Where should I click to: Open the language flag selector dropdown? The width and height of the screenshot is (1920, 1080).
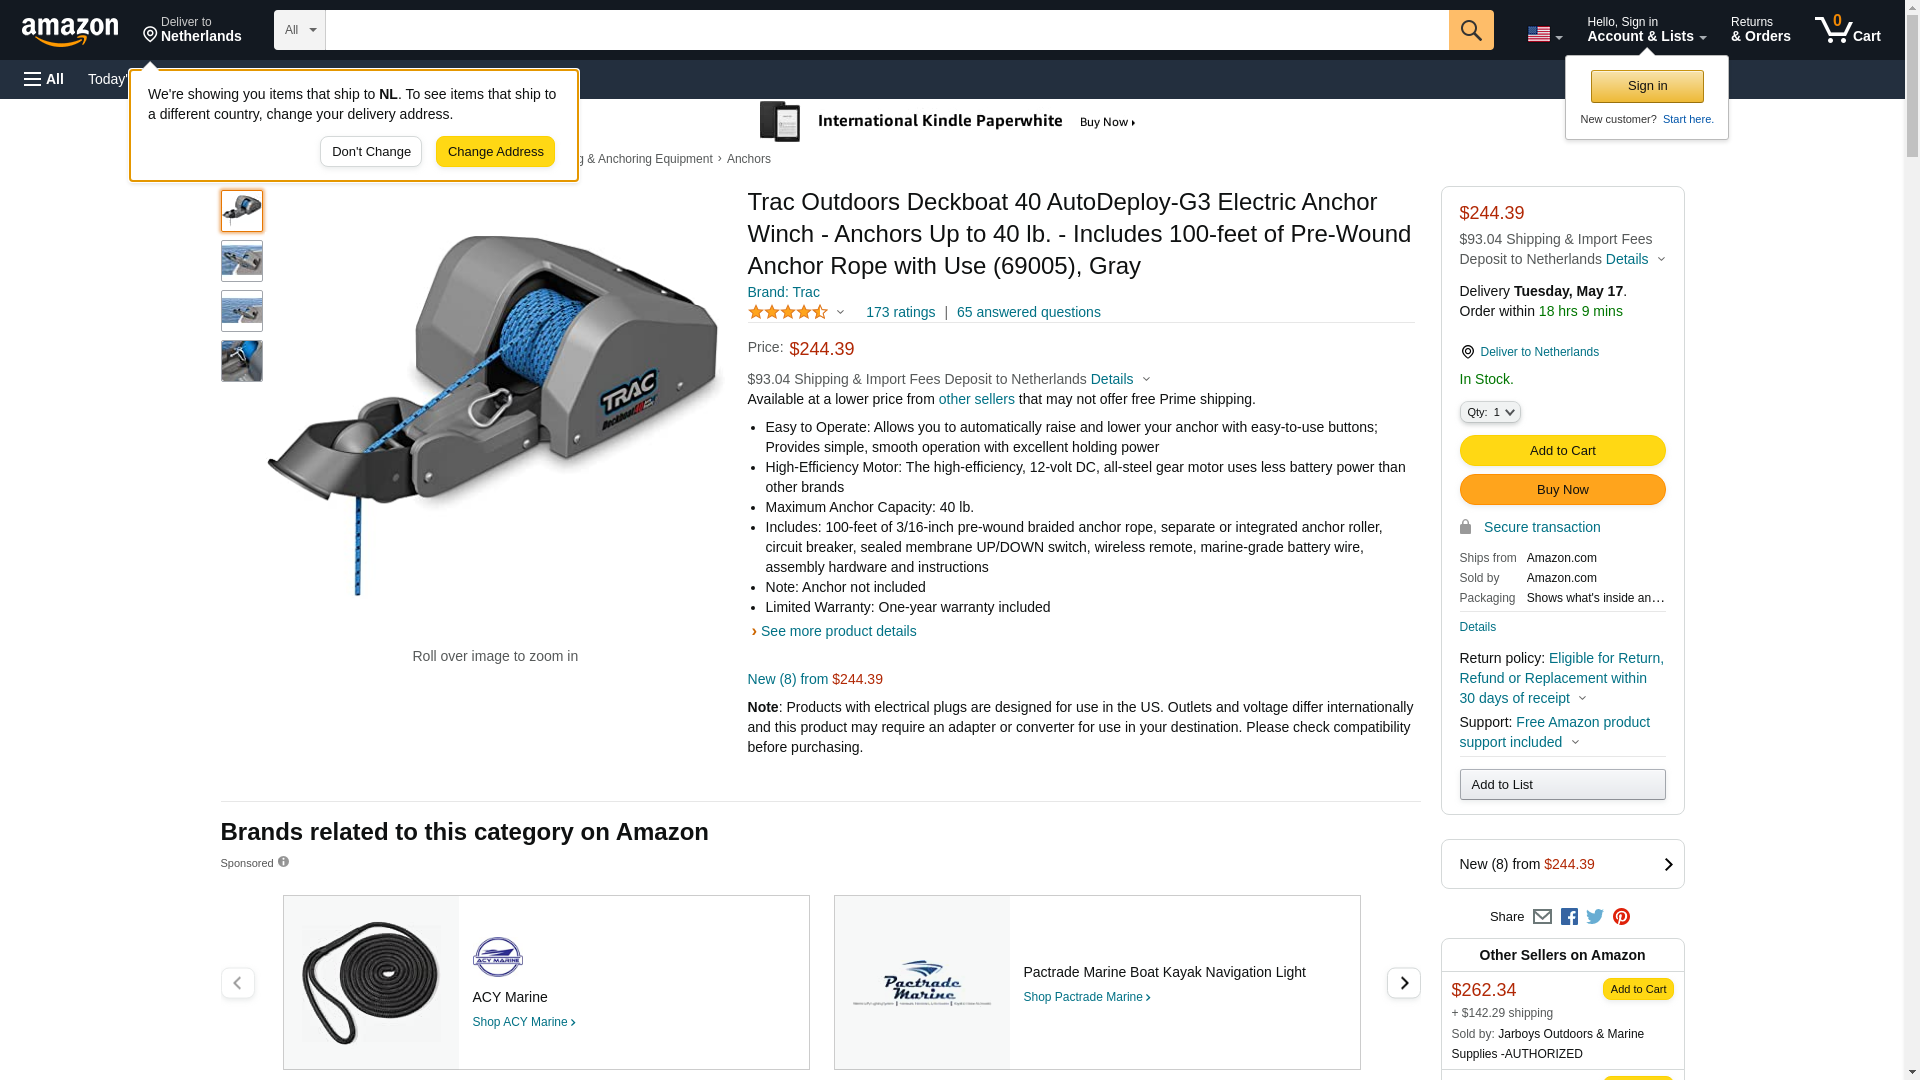coord(1544,34)
